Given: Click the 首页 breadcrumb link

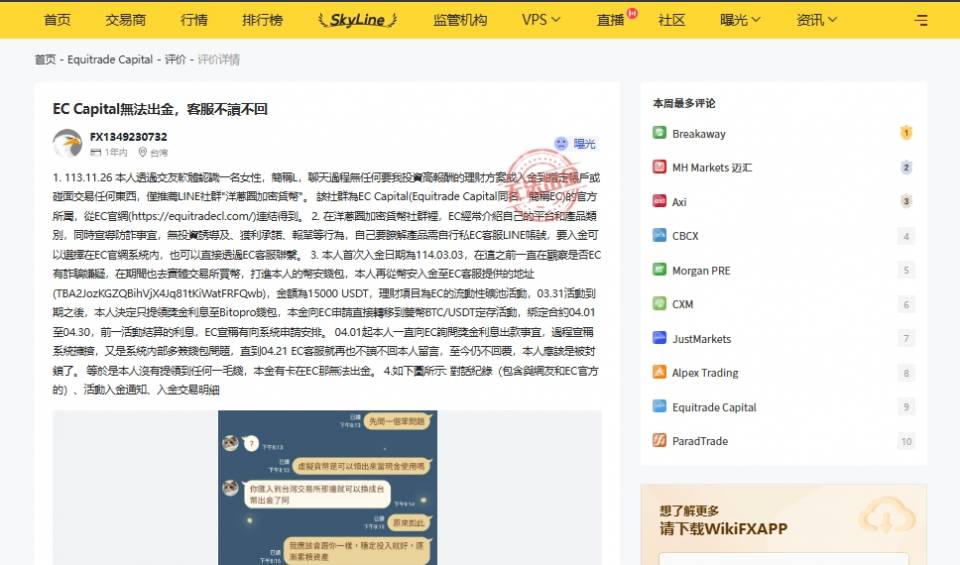Looking at the screenshot, I should coord(45,59).
